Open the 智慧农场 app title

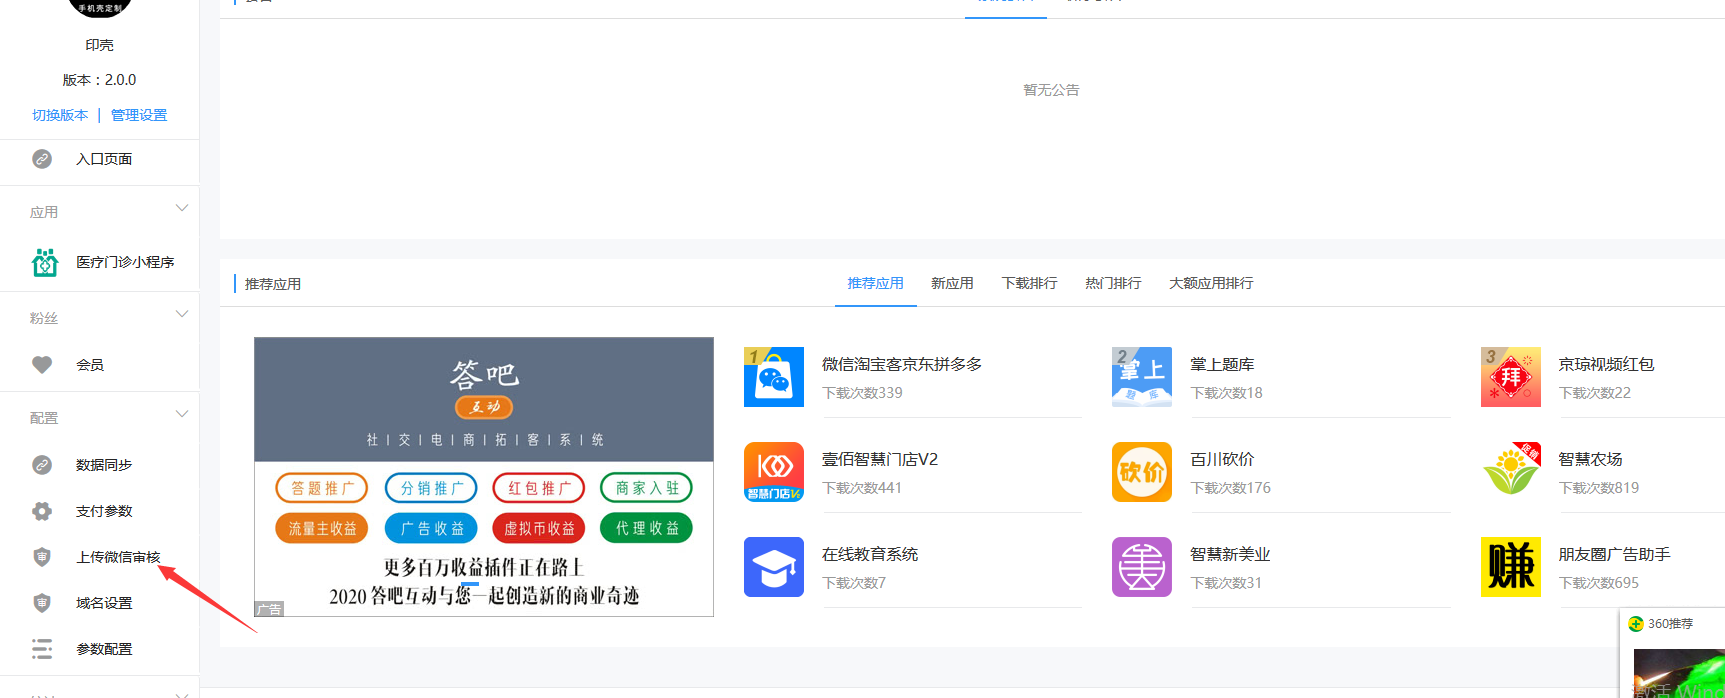pos(1590,459)
